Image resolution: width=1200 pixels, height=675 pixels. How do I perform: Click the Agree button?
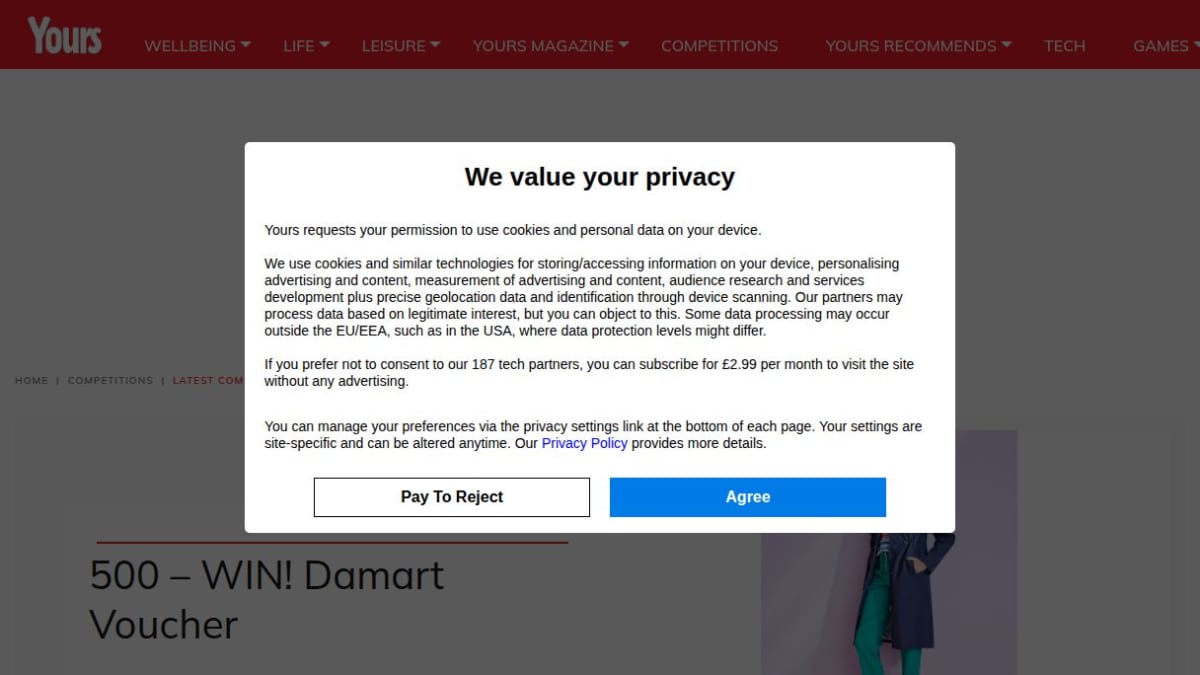pyautogui.click(x=748, y=497)
